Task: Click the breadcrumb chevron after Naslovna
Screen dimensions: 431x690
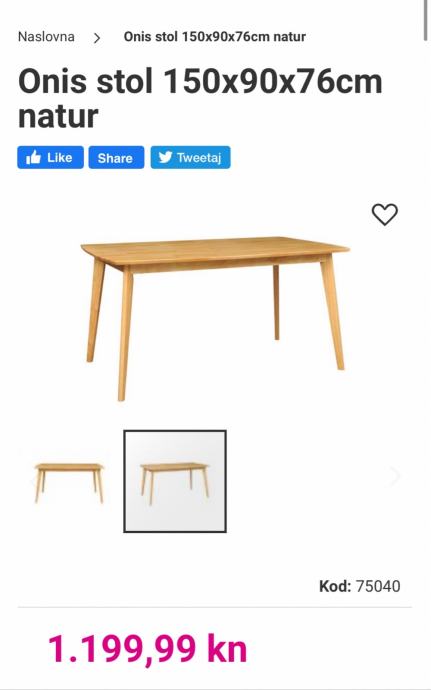Action: (97, 38)
